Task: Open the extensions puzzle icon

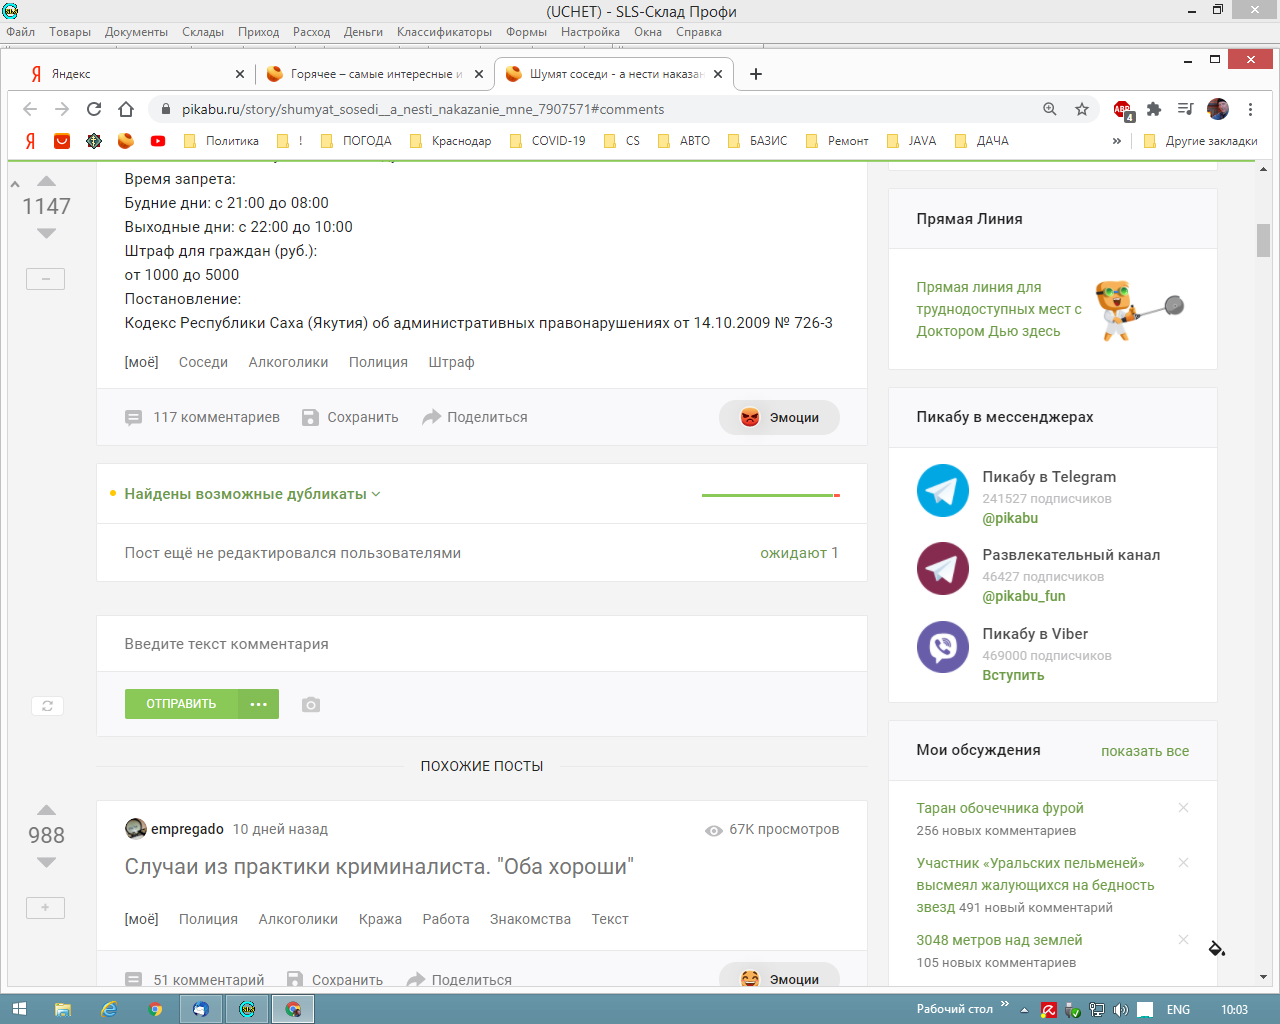Action: click(x=1154, y=109)
